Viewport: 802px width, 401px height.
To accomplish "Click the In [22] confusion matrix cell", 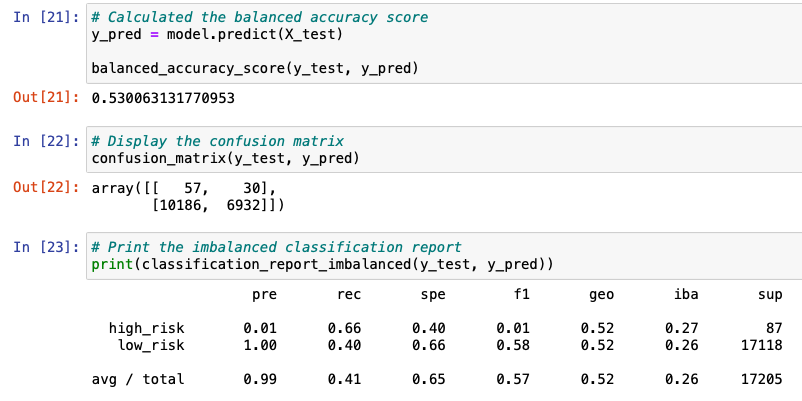I will tap(444, 149).
